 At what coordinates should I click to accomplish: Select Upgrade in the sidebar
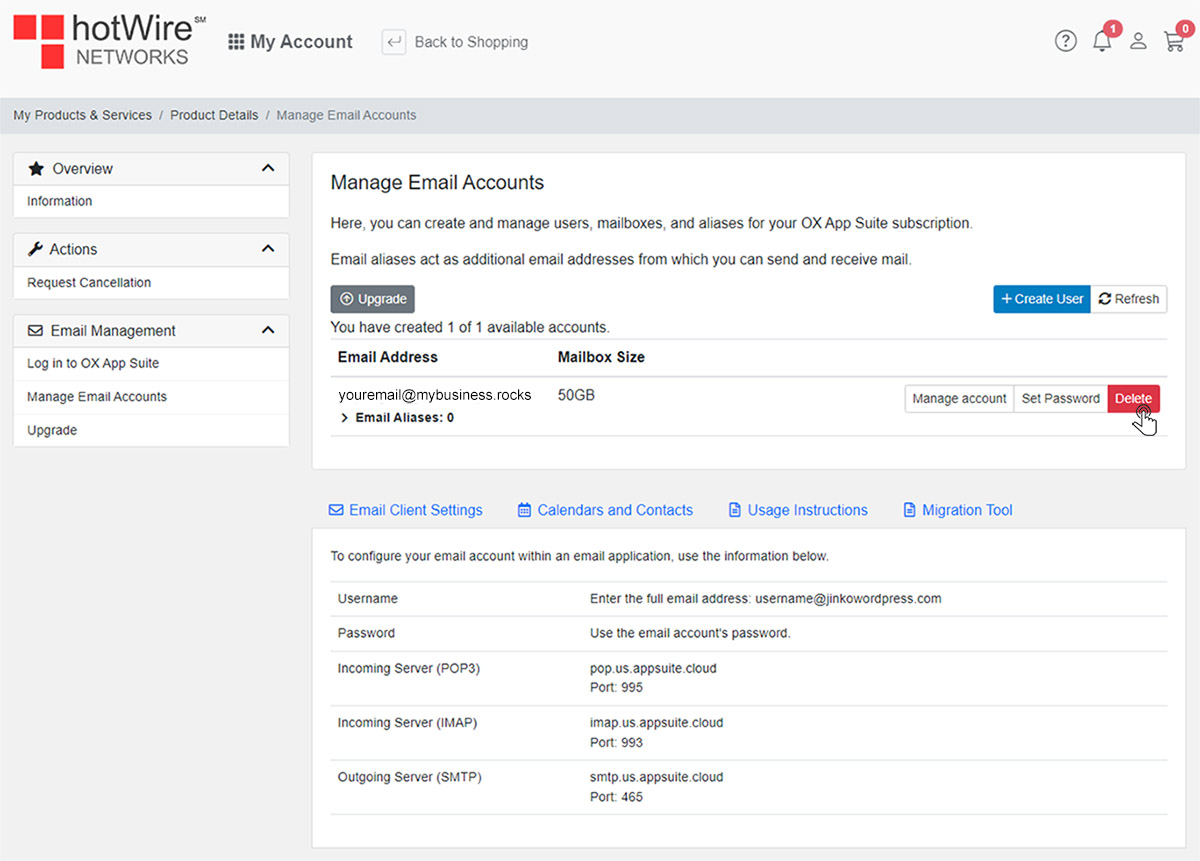(52, 430)
